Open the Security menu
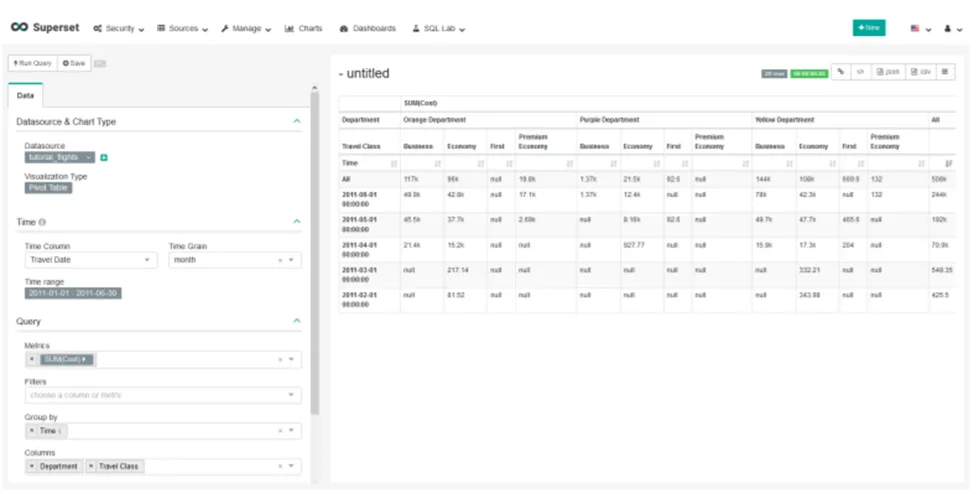 (x=119, y=29)
